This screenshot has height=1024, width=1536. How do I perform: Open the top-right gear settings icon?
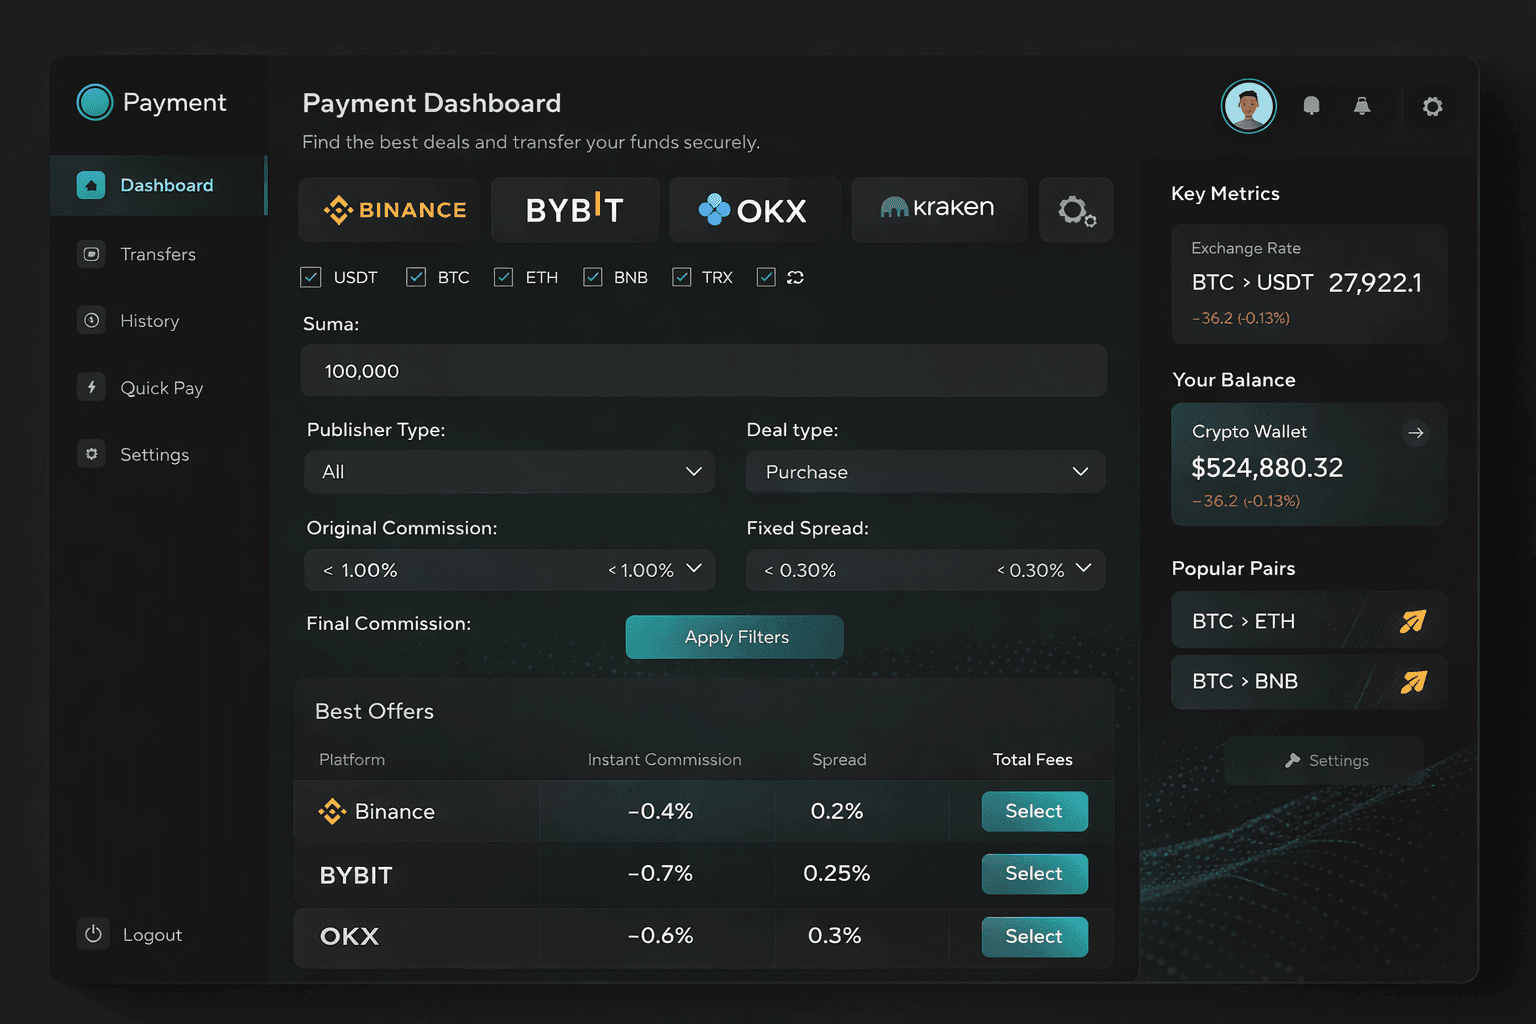(x=1433, y=106)
